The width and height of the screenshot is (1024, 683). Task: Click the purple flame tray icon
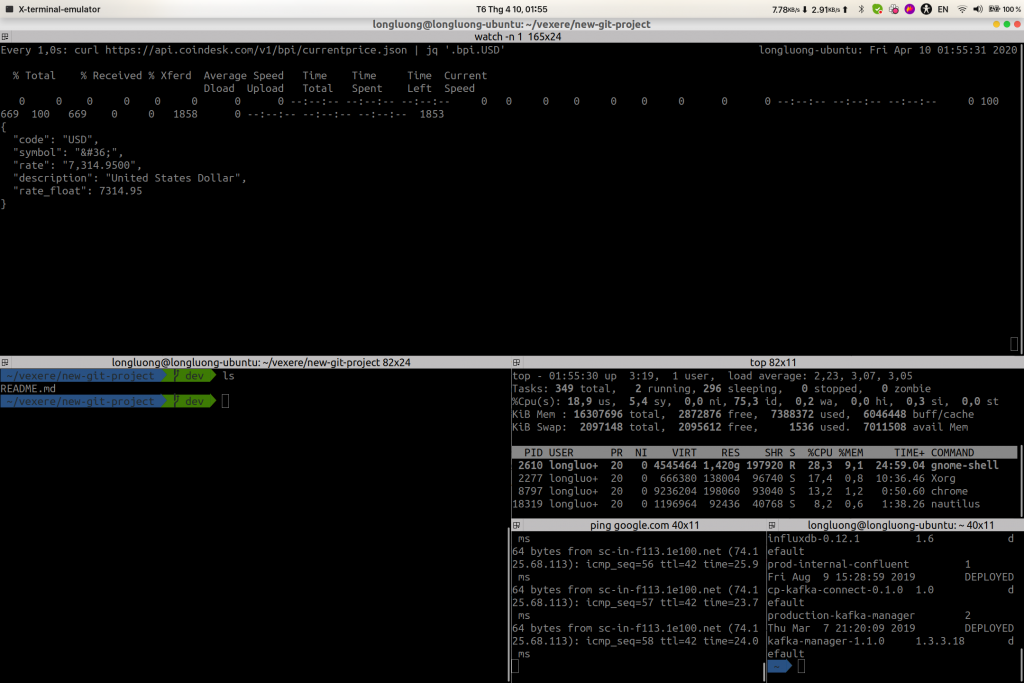[x=910, y=9]
